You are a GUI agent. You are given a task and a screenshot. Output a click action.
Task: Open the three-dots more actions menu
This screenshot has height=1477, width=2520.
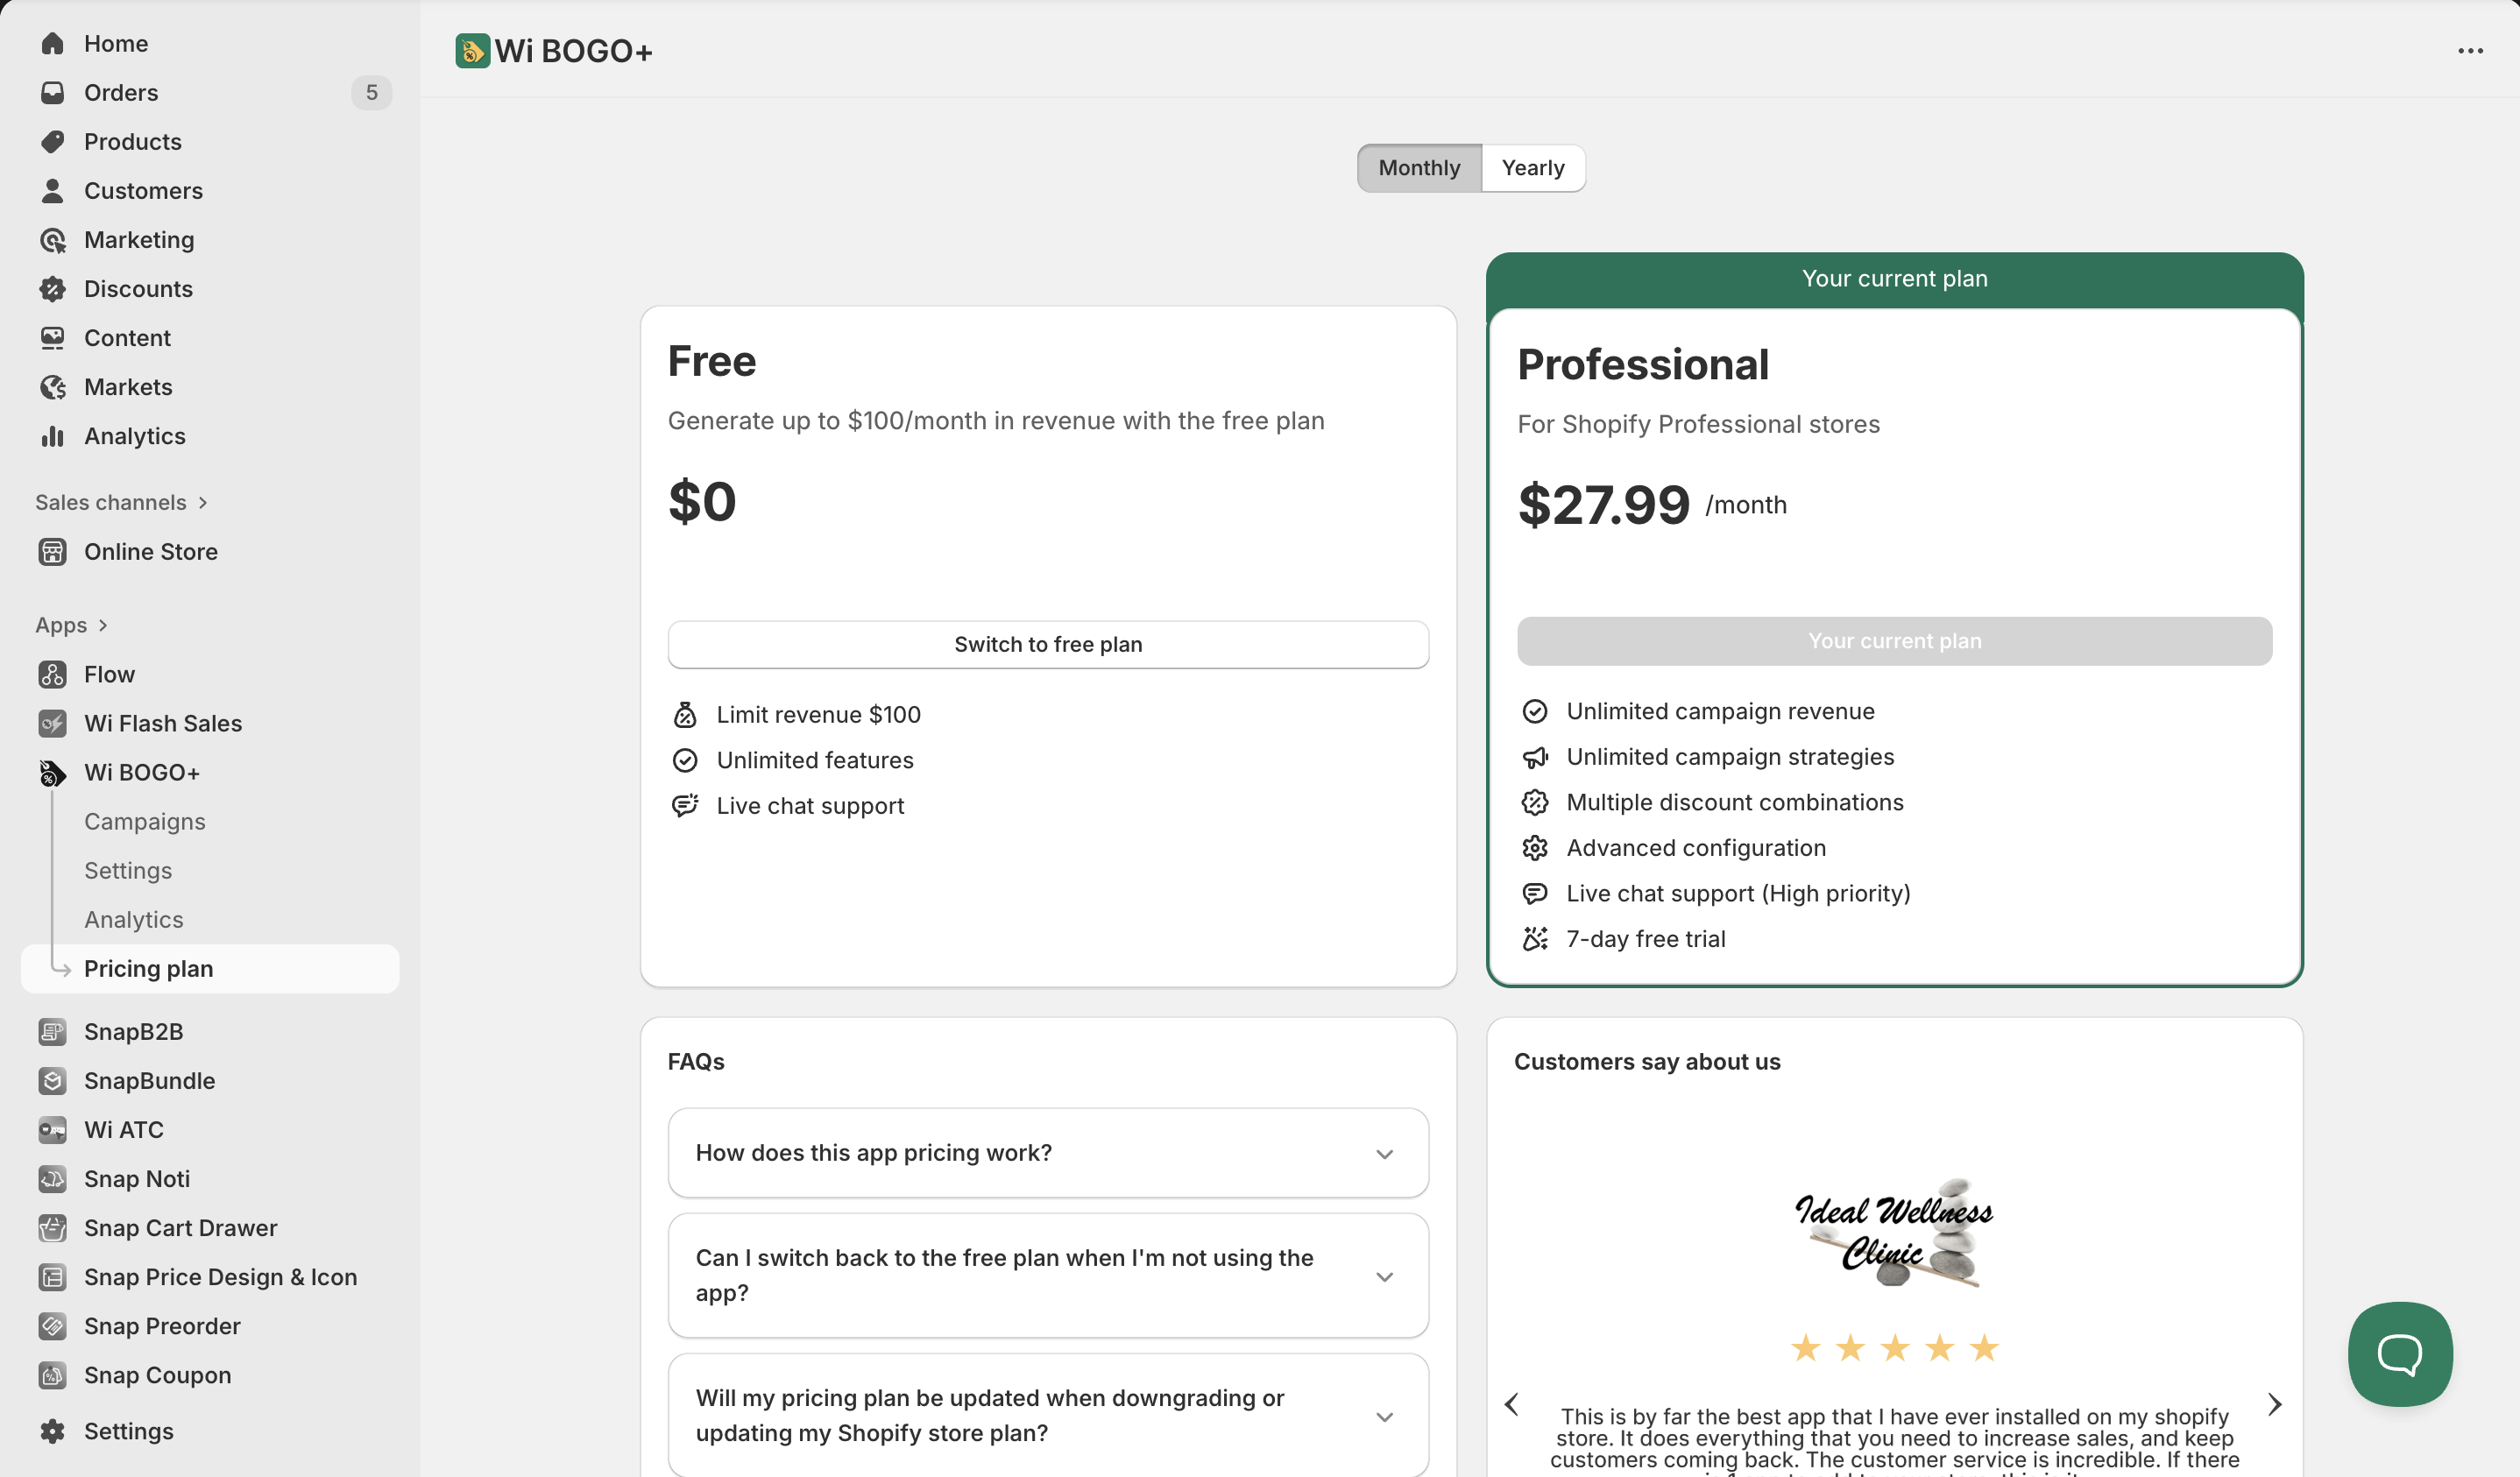coord(2469,51)
